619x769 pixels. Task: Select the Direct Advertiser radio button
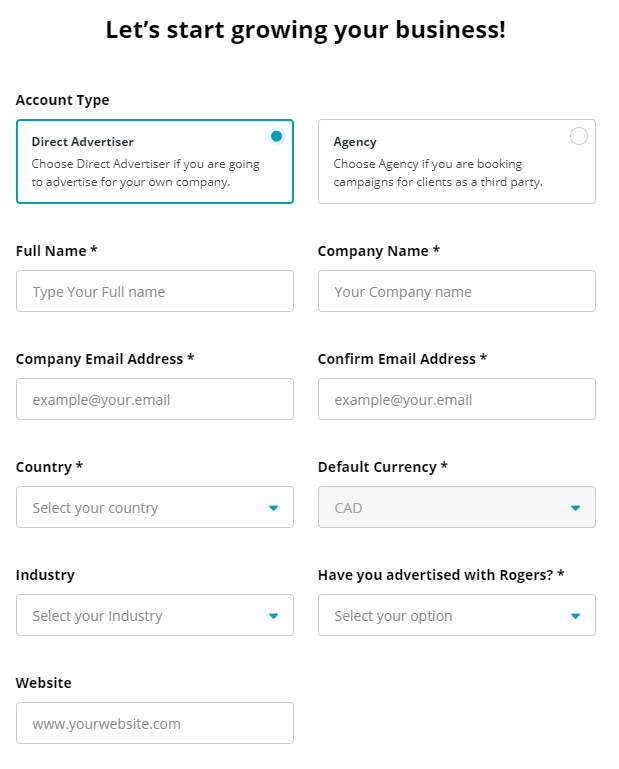277,136
